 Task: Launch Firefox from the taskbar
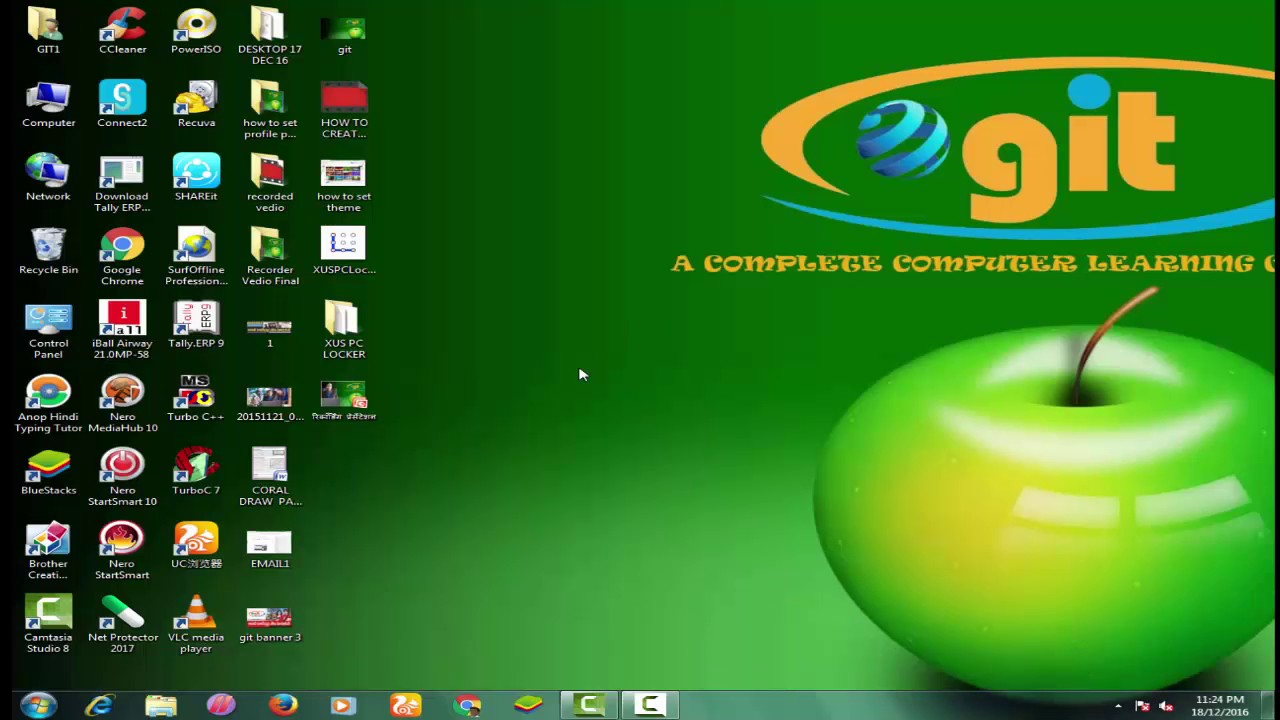coord(283,705)
